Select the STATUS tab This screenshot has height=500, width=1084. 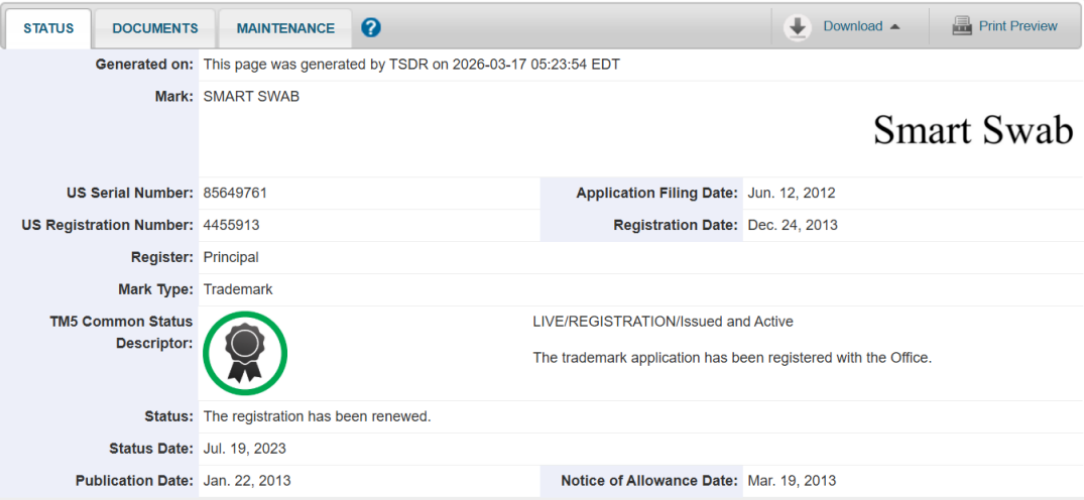pyautogui.click(x=49, y=28)
